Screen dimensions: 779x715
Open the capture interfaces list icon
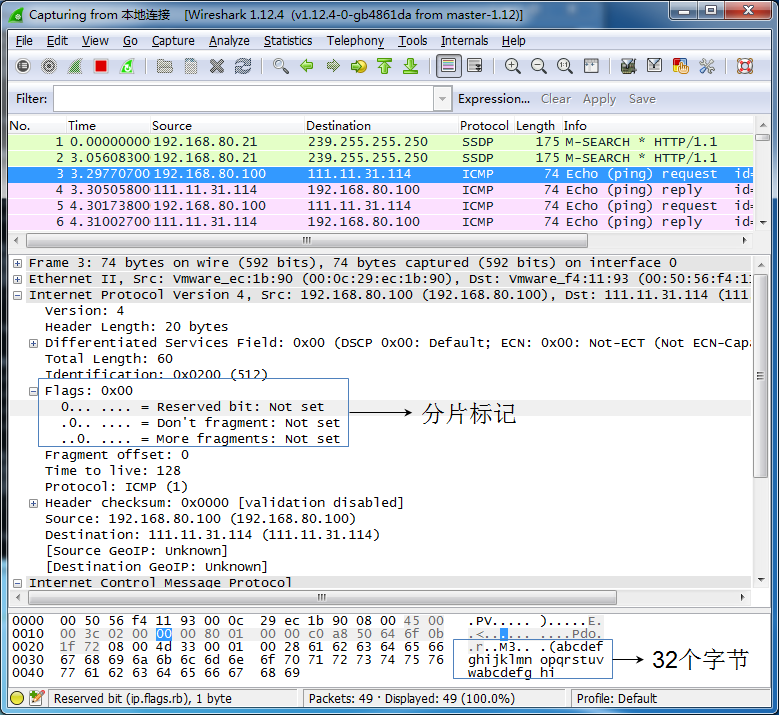coord(23,66)
